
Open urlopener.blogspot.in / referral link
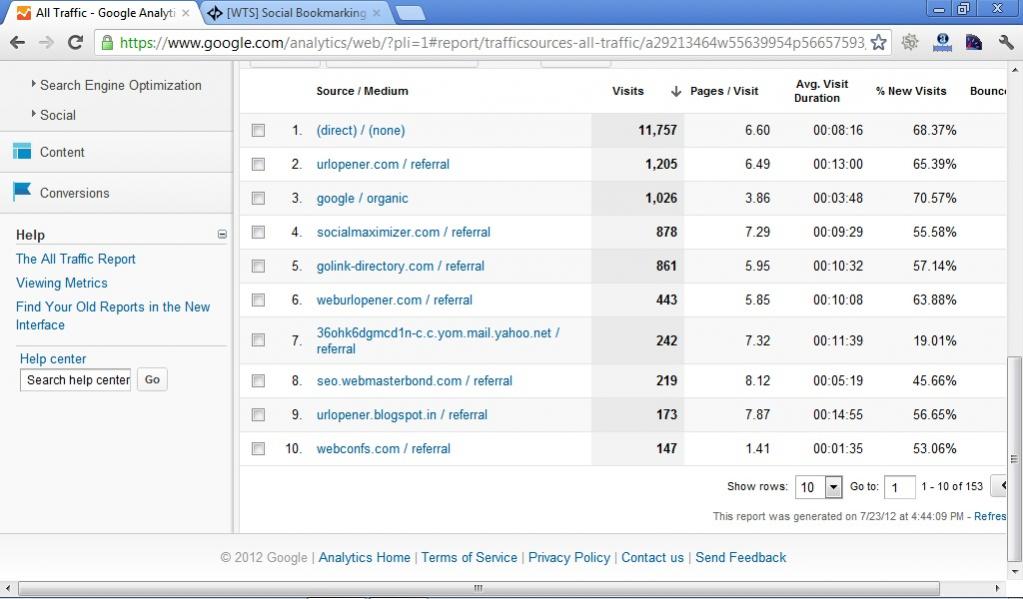[x=402, y=415]
